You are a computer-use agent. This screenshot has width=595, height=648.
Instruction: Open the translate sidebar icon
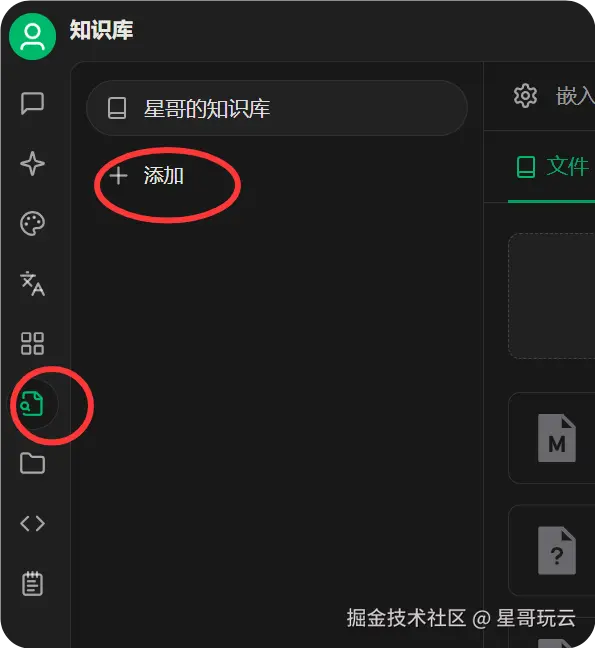pyautogui.click(x=33, y=284)
